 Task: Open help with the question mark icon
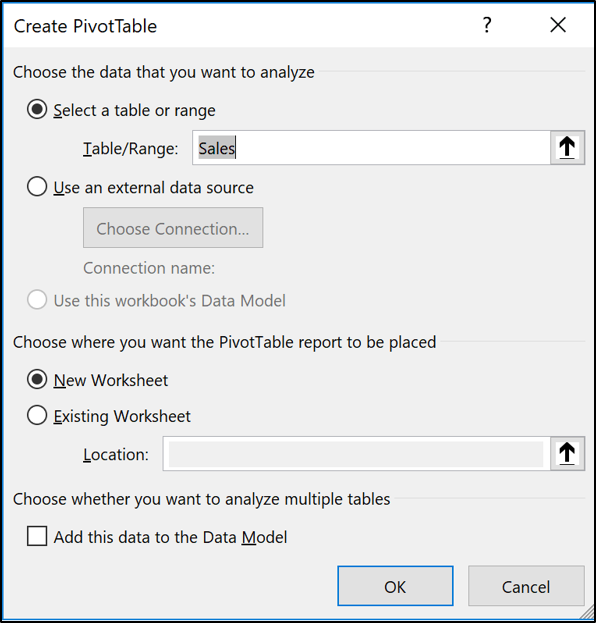(x=487, y=25)
